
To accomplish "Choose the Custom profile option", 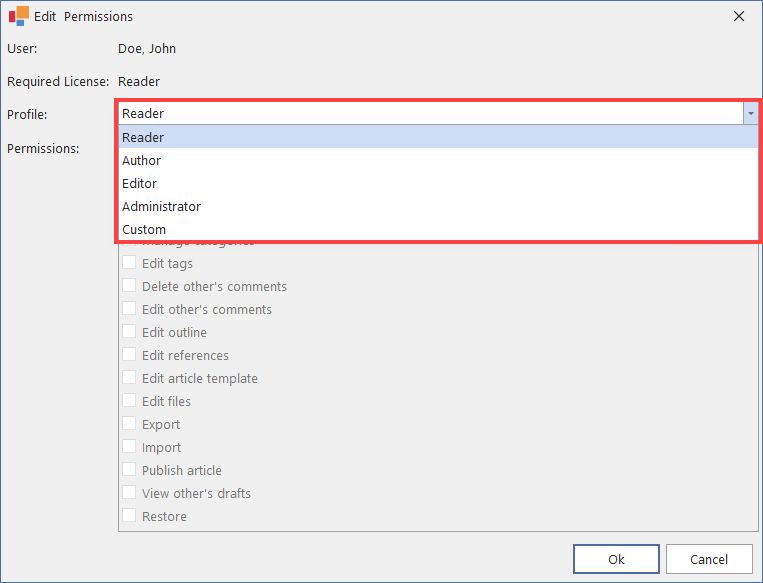I will point(144,229).
